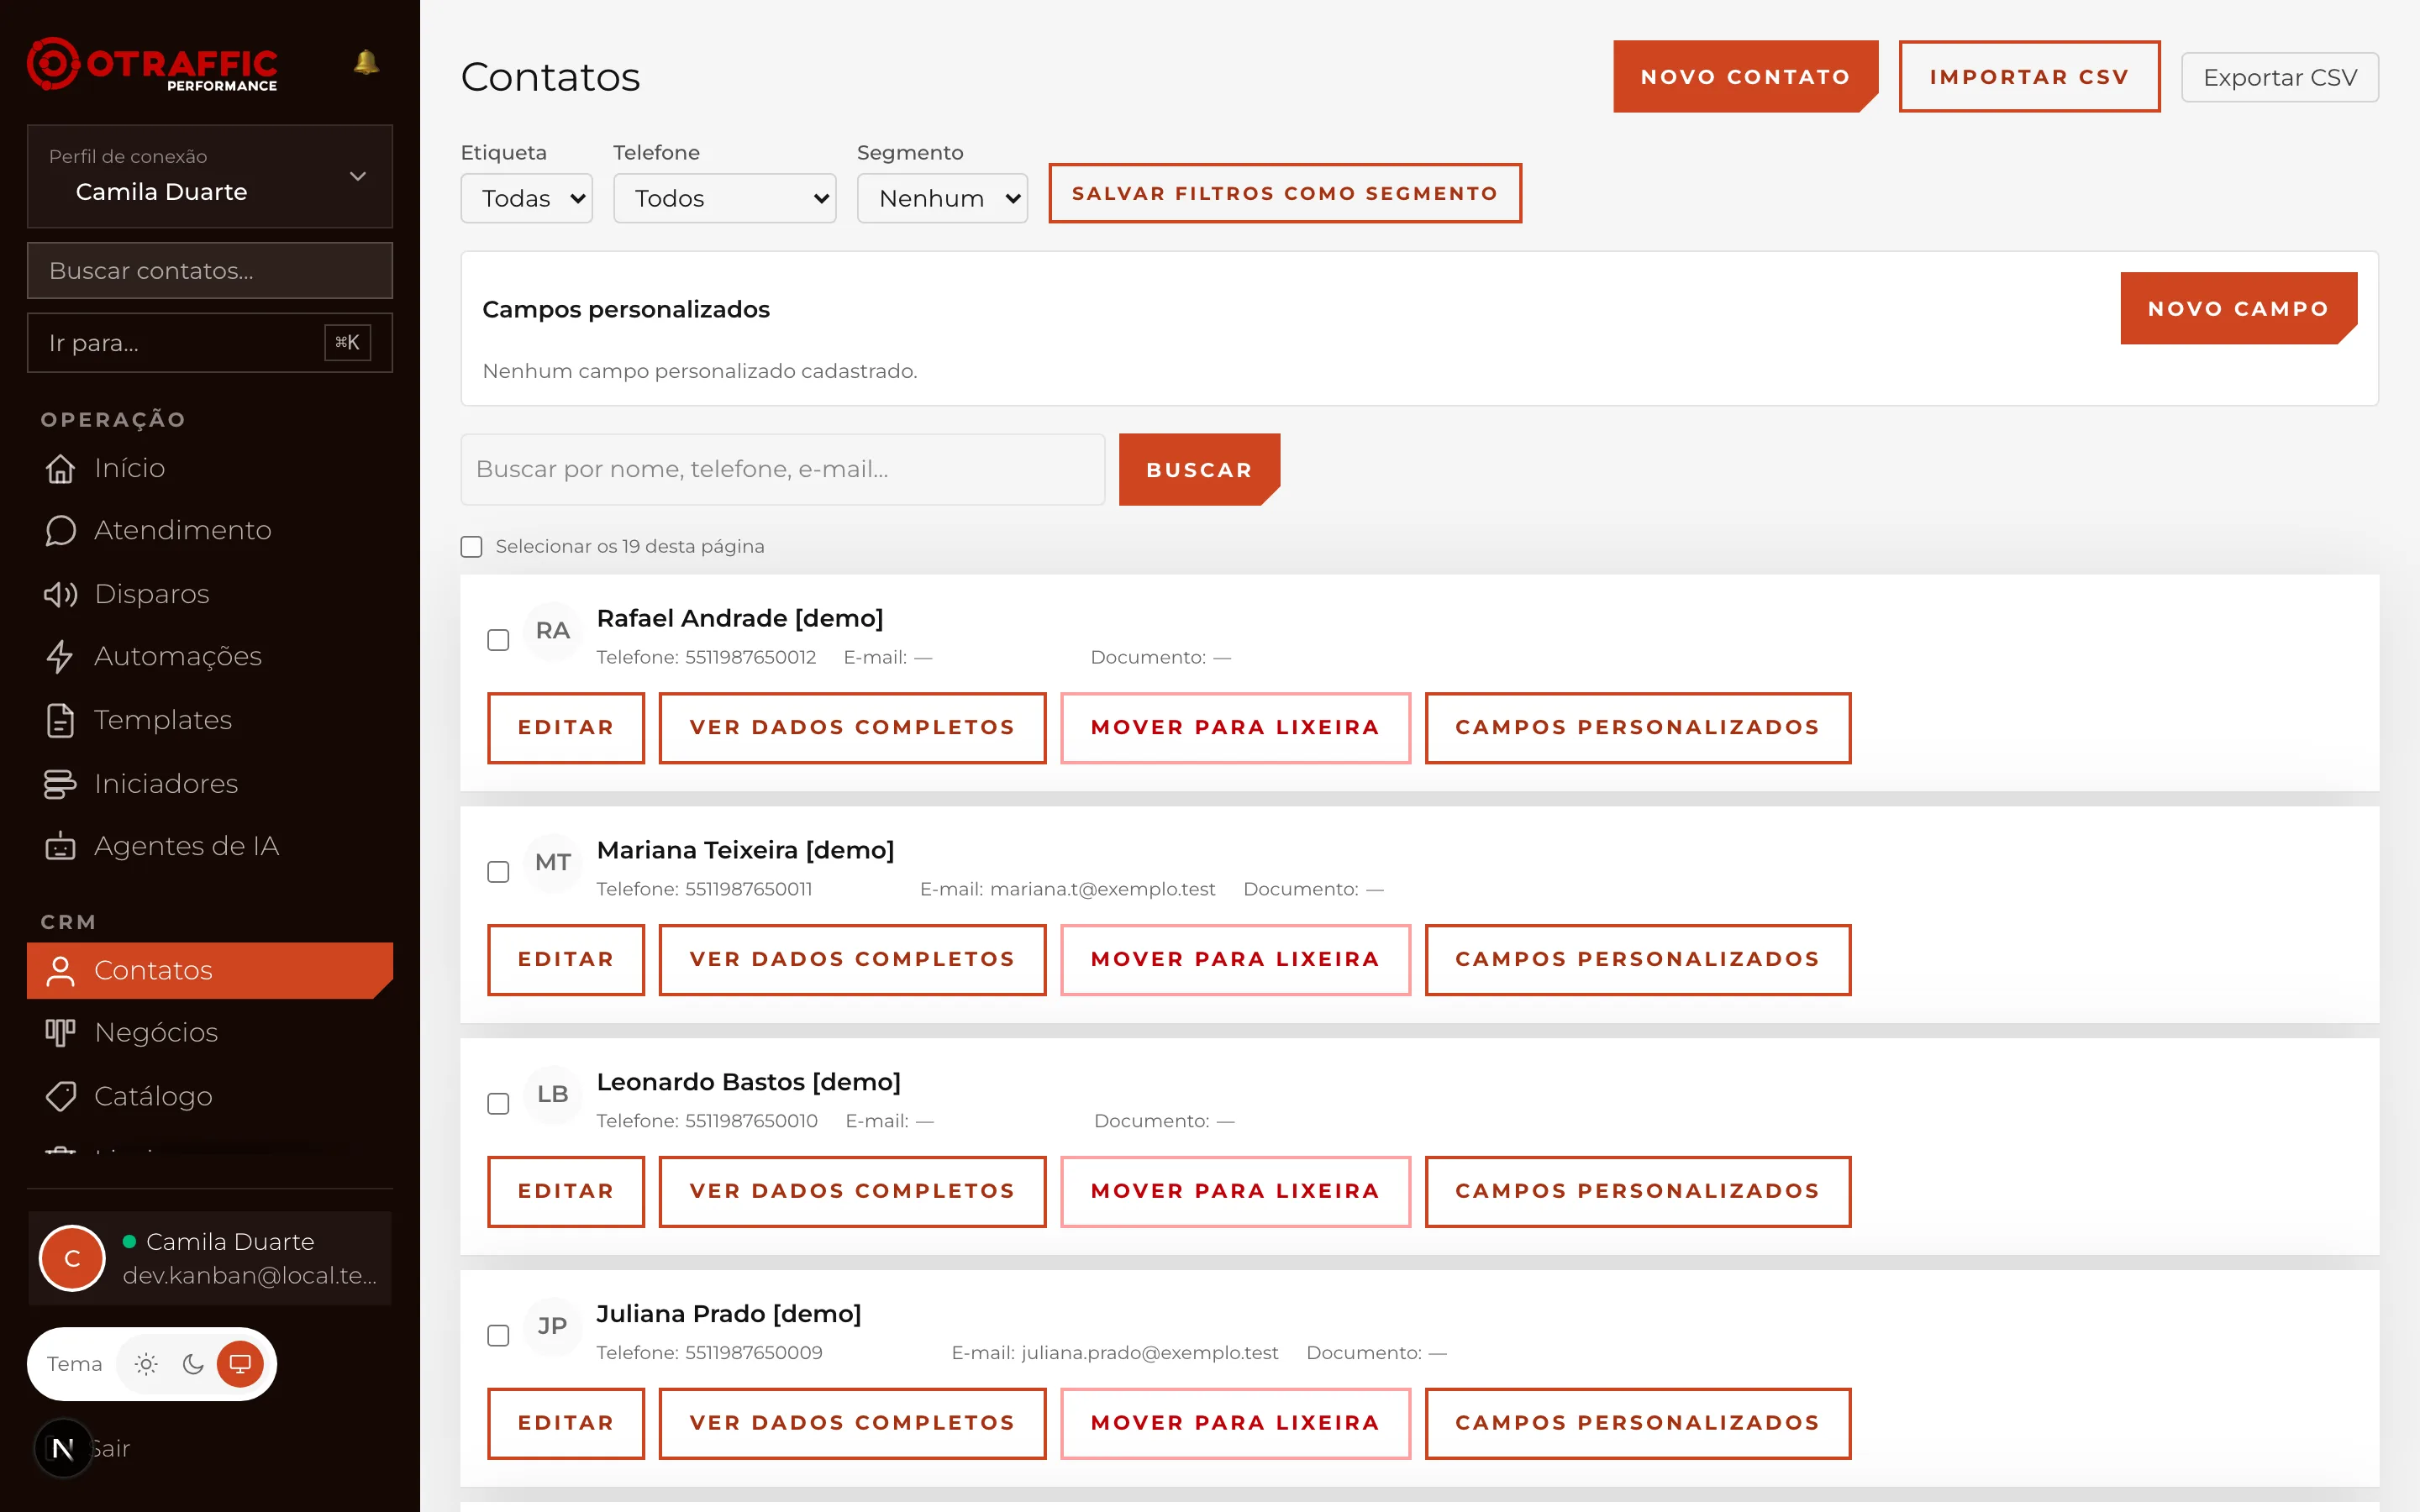Open the Etiqueta filter dropdown

[526, 198]
